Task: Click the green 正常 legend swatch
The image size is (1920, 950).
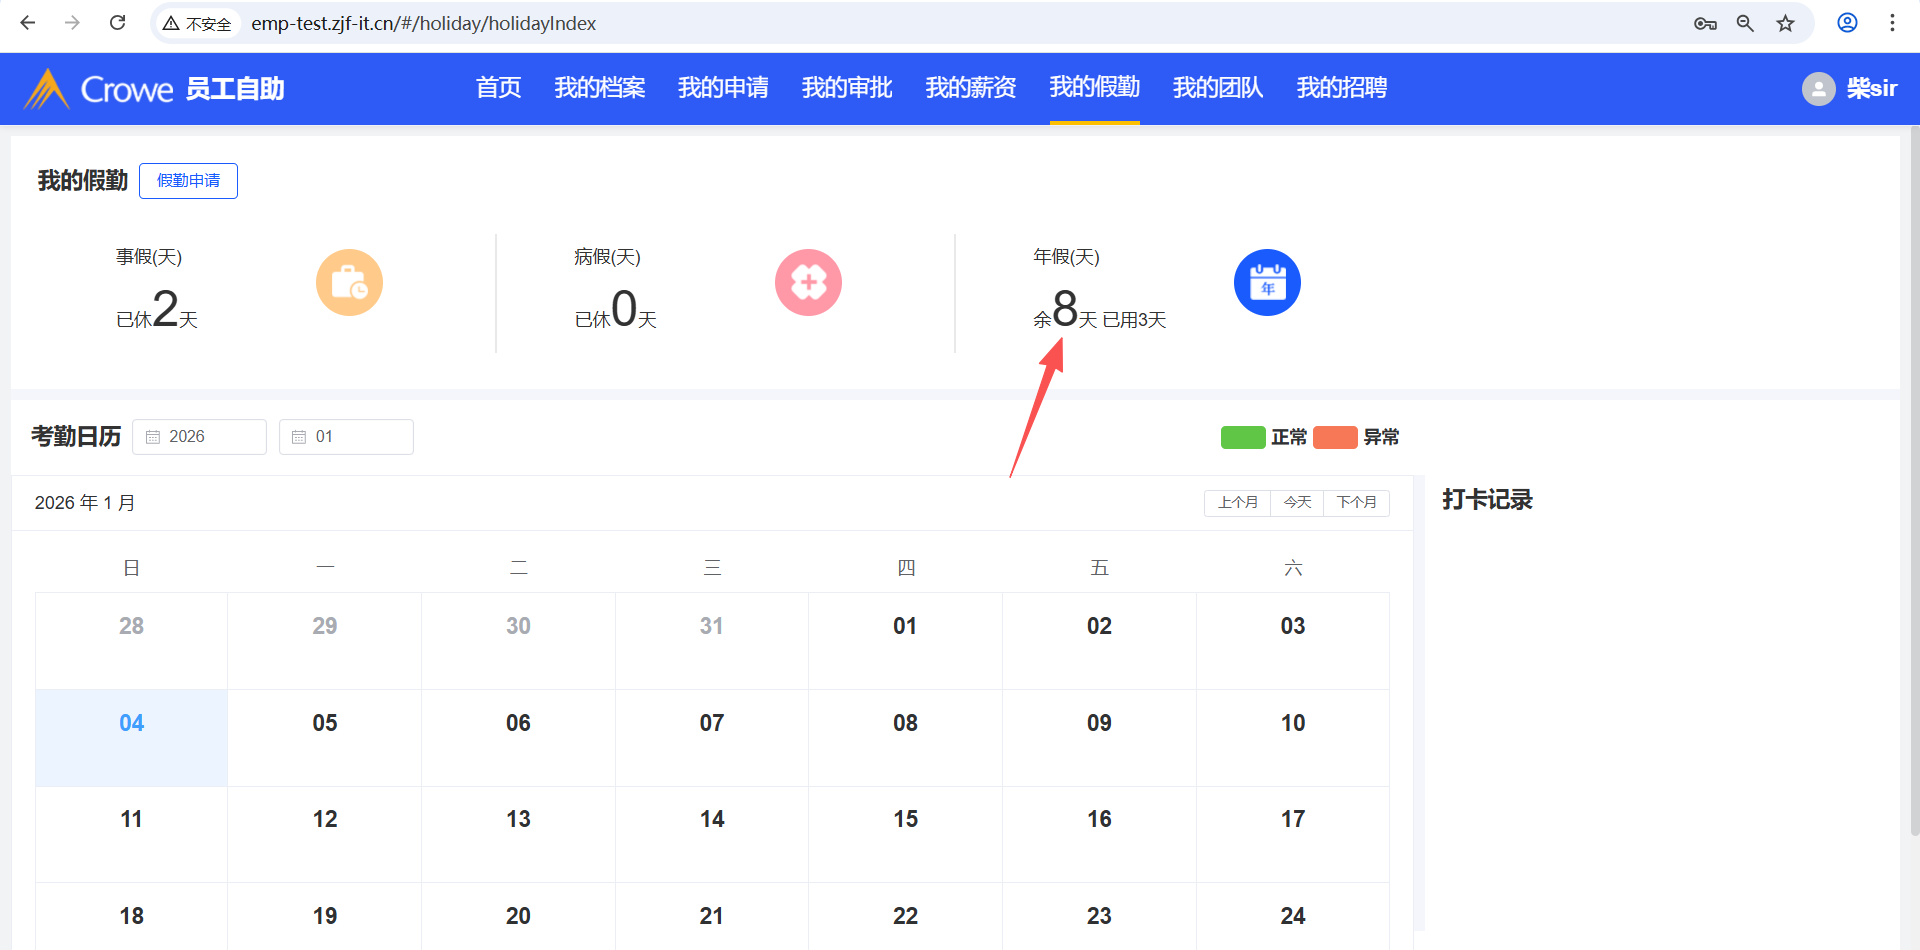Action: click(1243, 437)
